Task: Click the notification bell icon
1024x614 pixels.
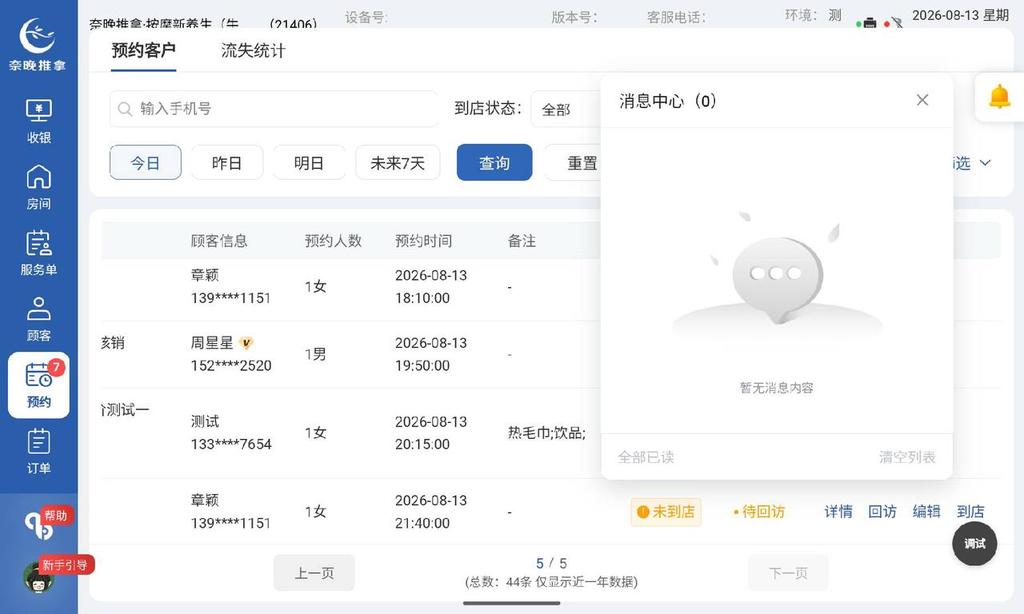Action: click(x=999, y=97)
